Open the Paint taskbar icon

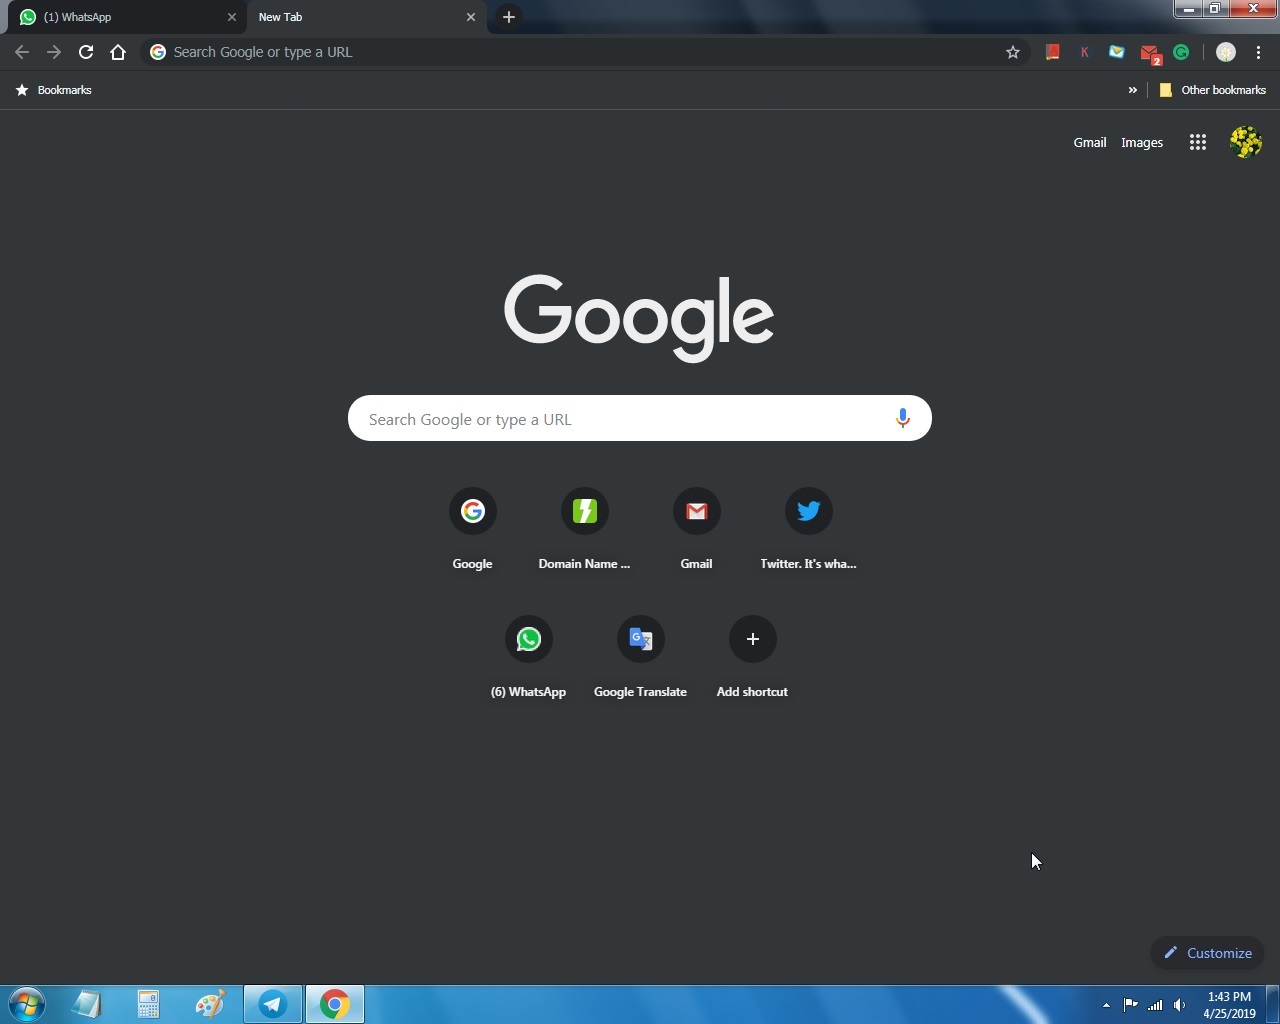tap(210, 1004)
